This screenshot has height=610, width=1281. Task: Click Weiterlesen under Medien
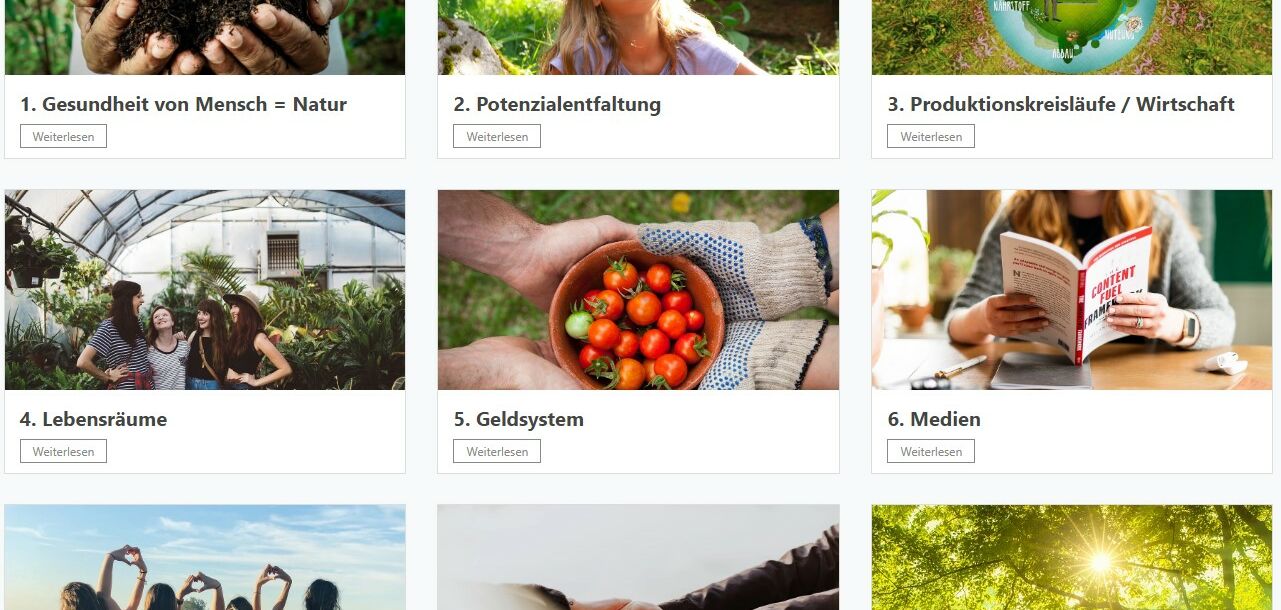[931, 451]
